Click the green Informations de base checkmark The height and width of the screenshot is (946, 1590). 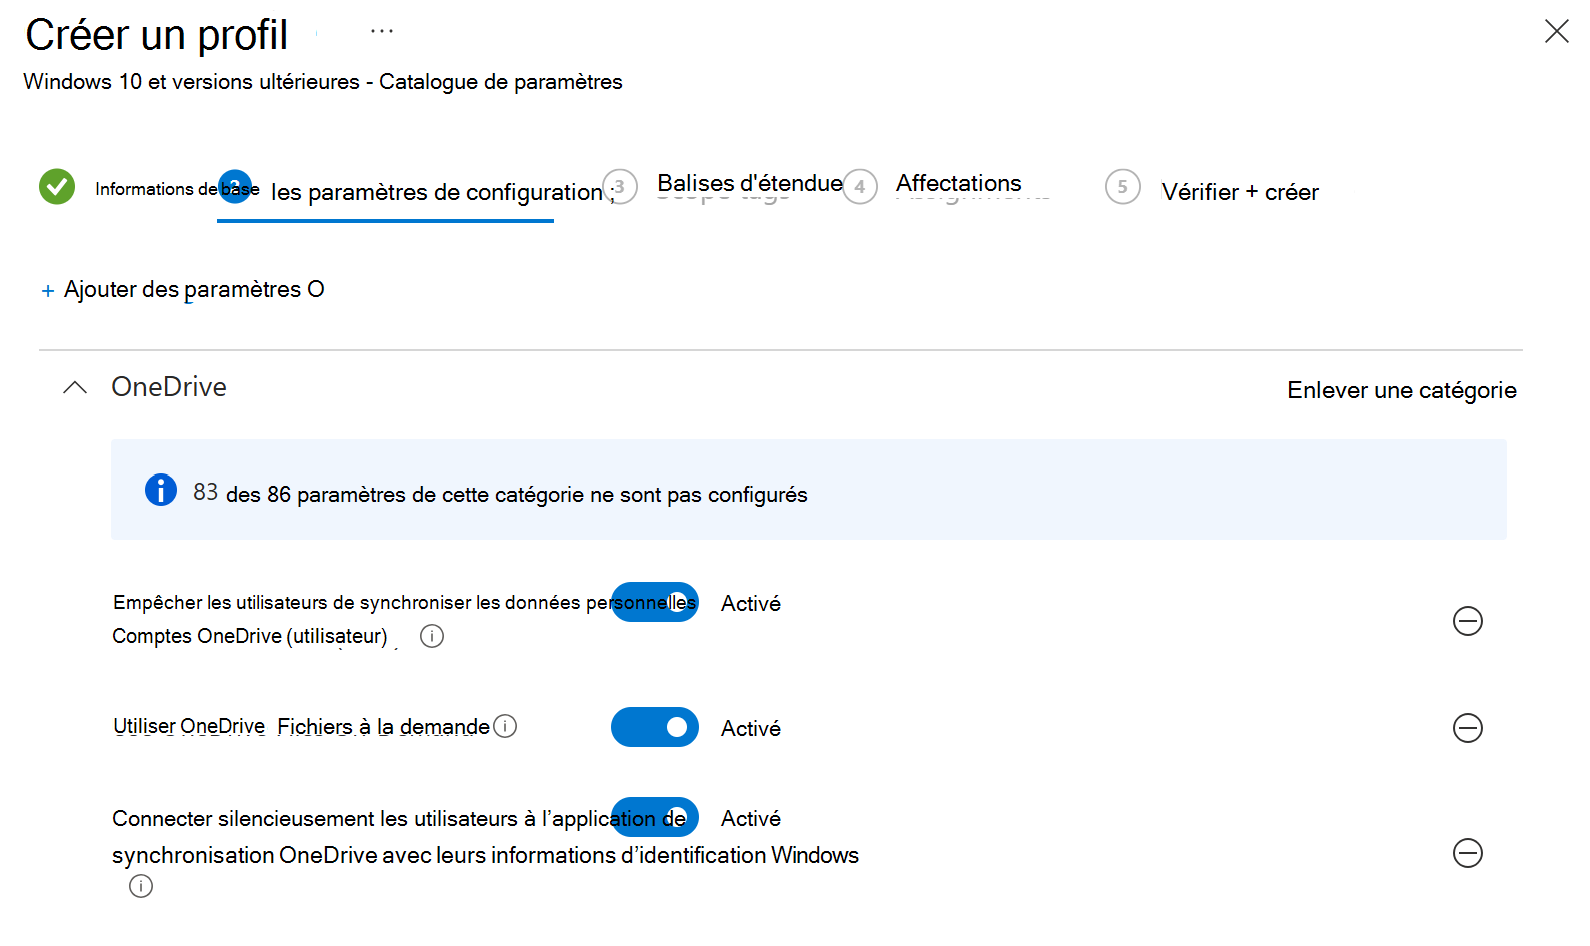57,186
